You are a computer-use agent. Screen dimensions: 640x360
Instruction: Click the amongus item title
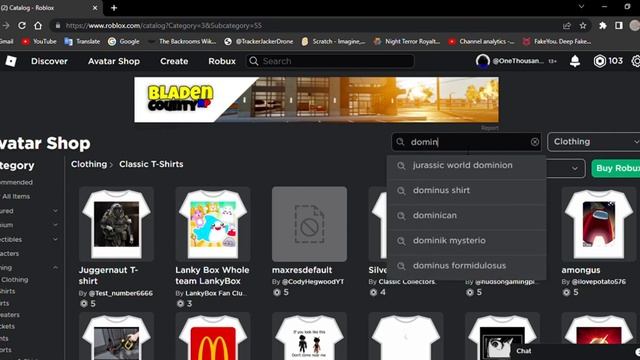[x=580, y=270]
